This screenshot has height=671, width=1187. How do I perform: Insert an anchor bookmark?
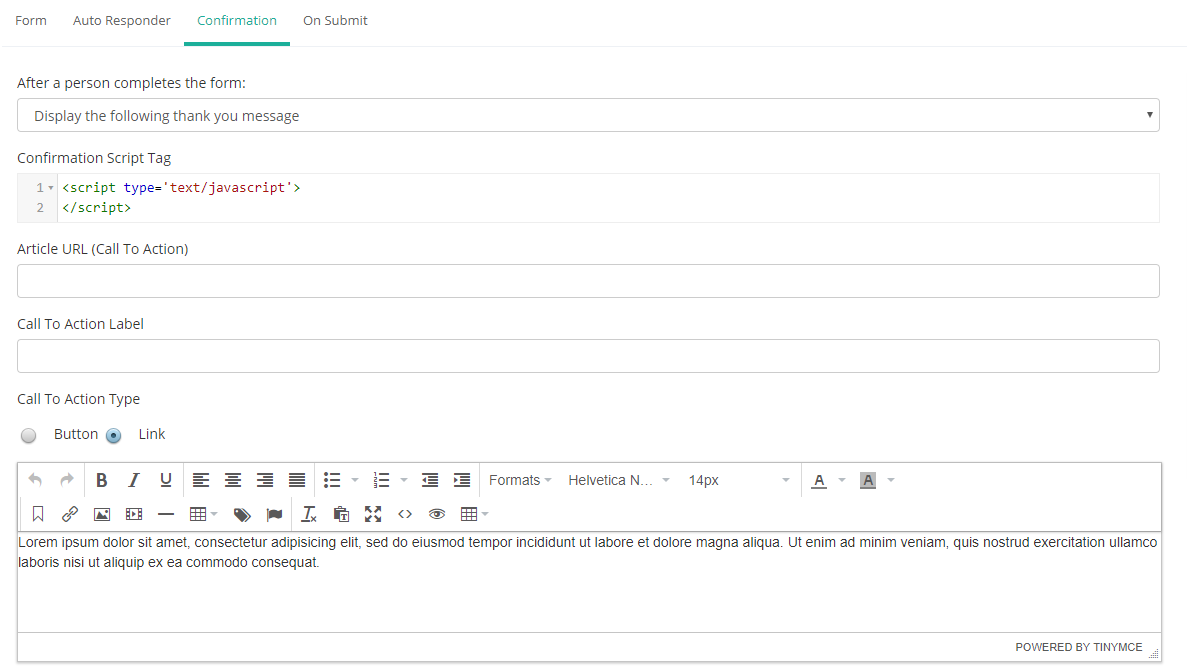pos(38,514)
